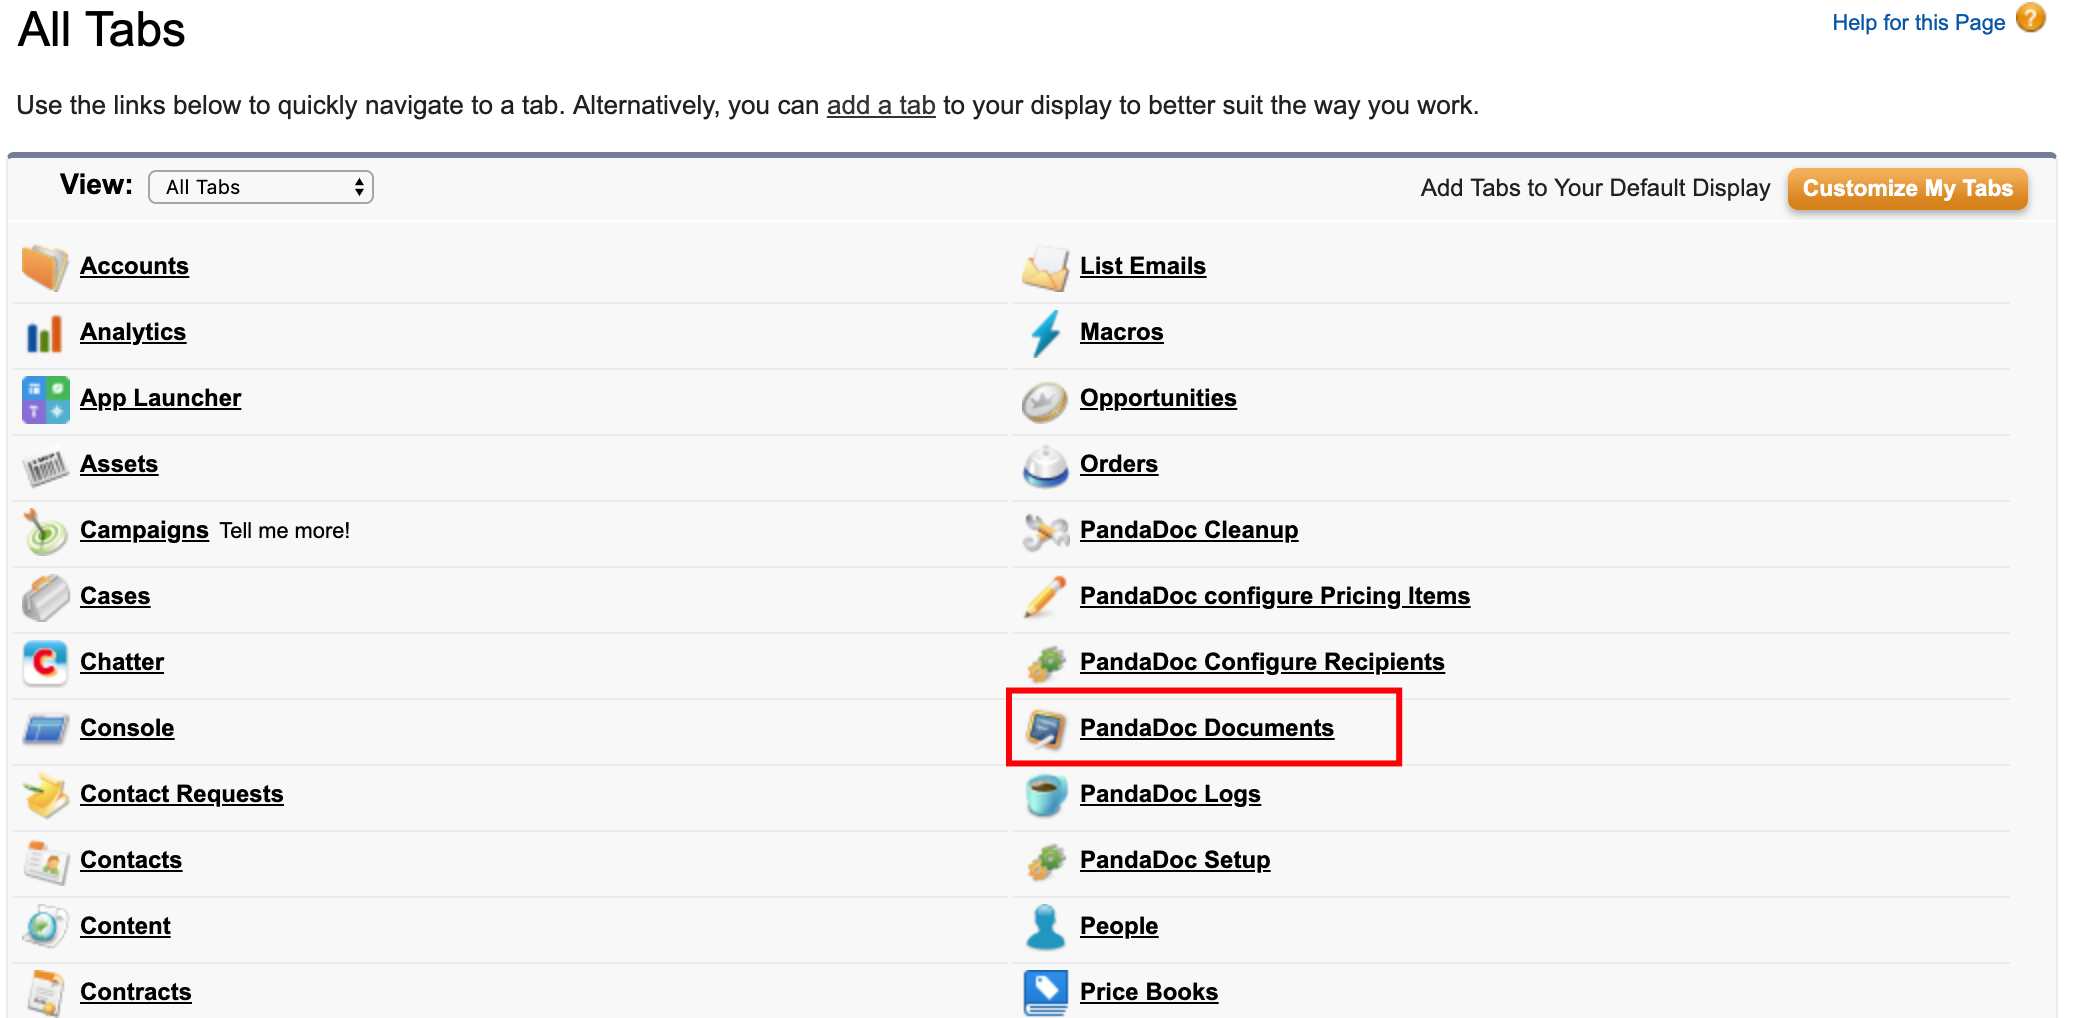Open the PandaDoc Cleanup link
Screen dimensions: 2076x1018
click(1189, 530)
